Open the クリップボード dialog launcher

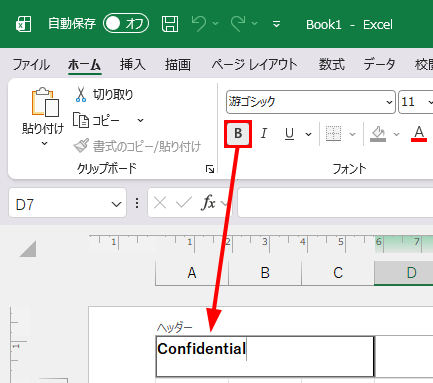tap(210, 169)
